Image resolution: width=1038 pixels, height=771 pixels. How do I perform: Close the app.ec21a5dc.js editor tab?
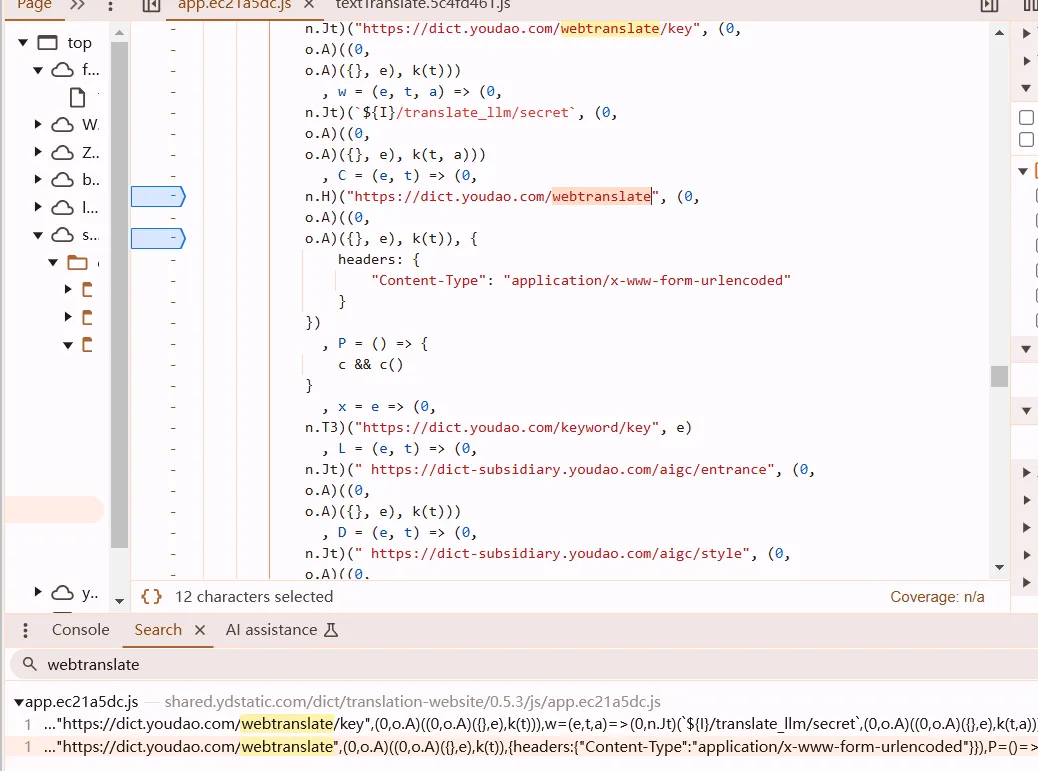tap(308, 5)
